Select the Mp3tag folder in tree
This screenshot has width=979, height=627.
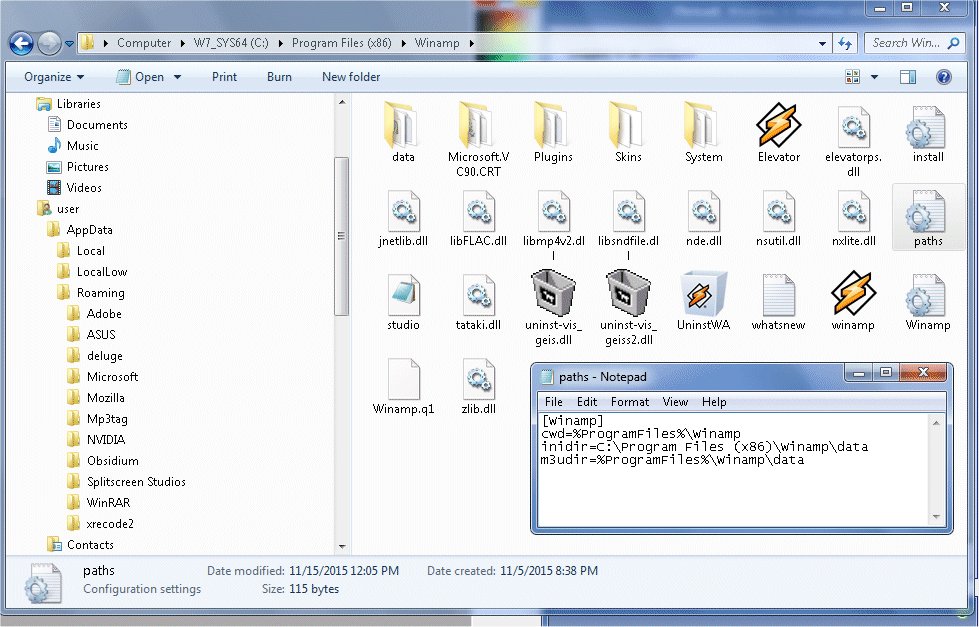[x=97, y=418]
